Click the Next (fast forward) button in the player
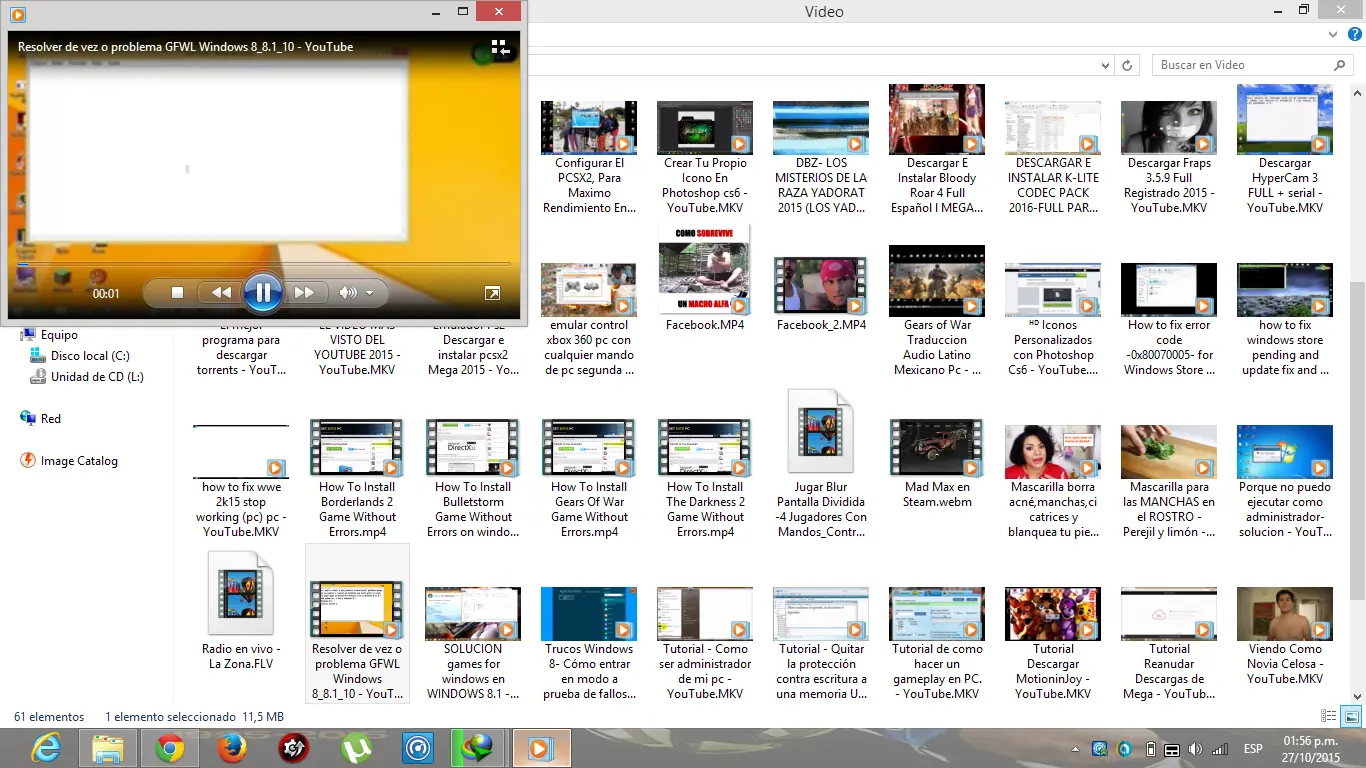 pos(304,293)
